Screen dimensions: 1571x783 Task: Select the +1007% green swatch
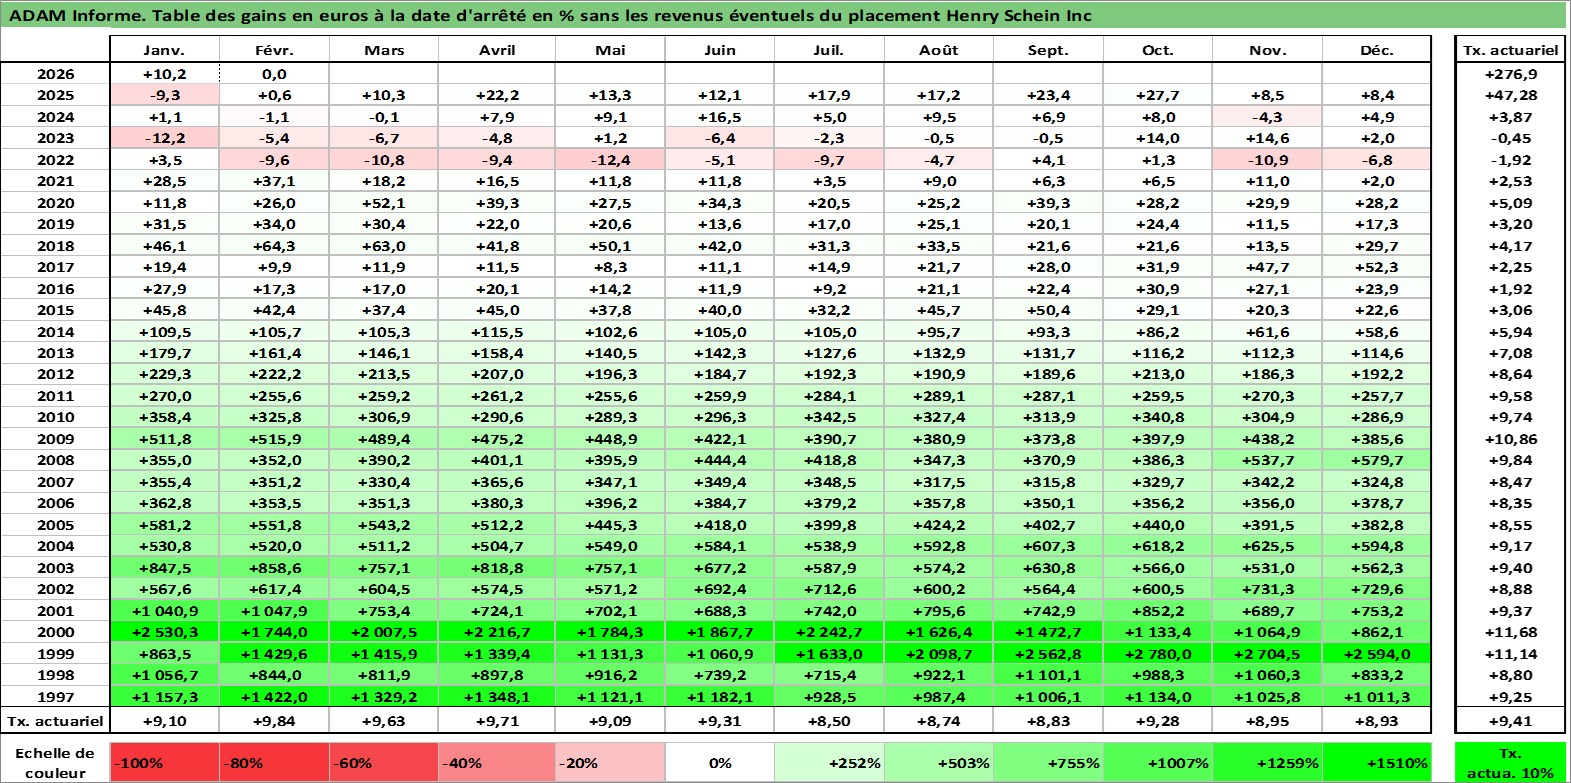[1158, 762]
